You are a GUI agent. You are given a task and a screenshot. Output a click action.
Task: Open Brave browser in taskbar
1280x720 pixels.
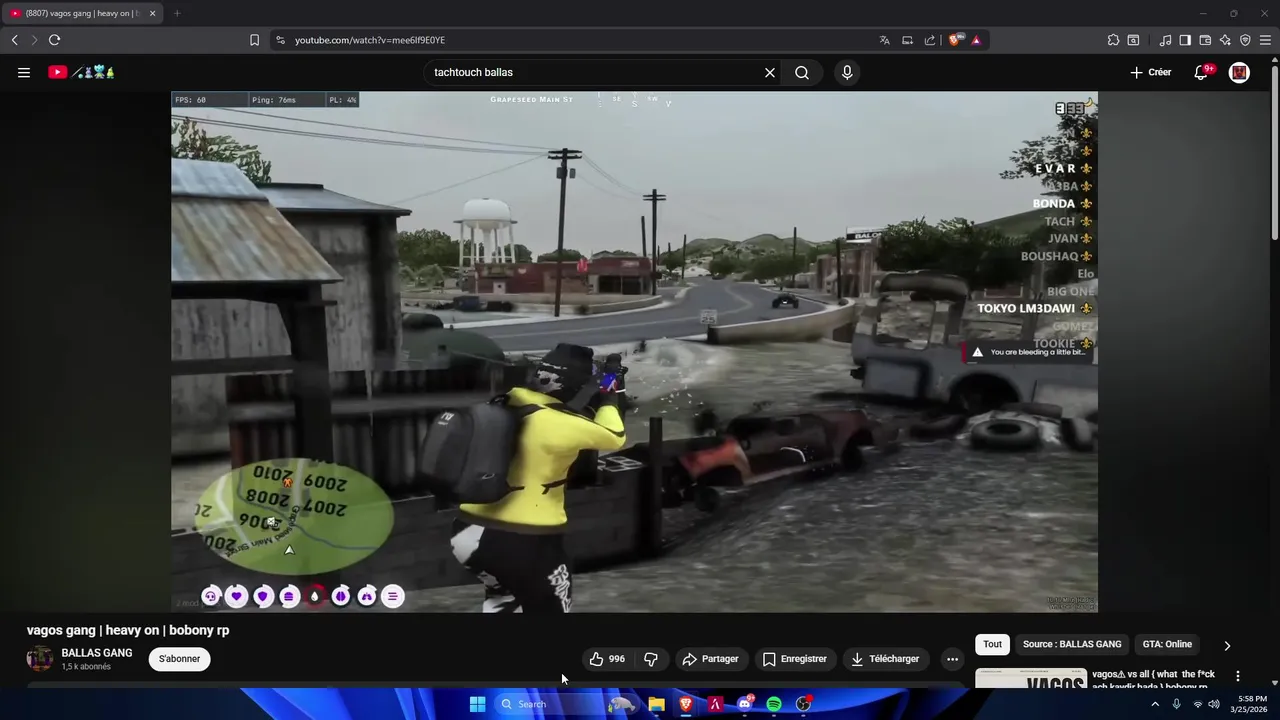coord(686,704)
